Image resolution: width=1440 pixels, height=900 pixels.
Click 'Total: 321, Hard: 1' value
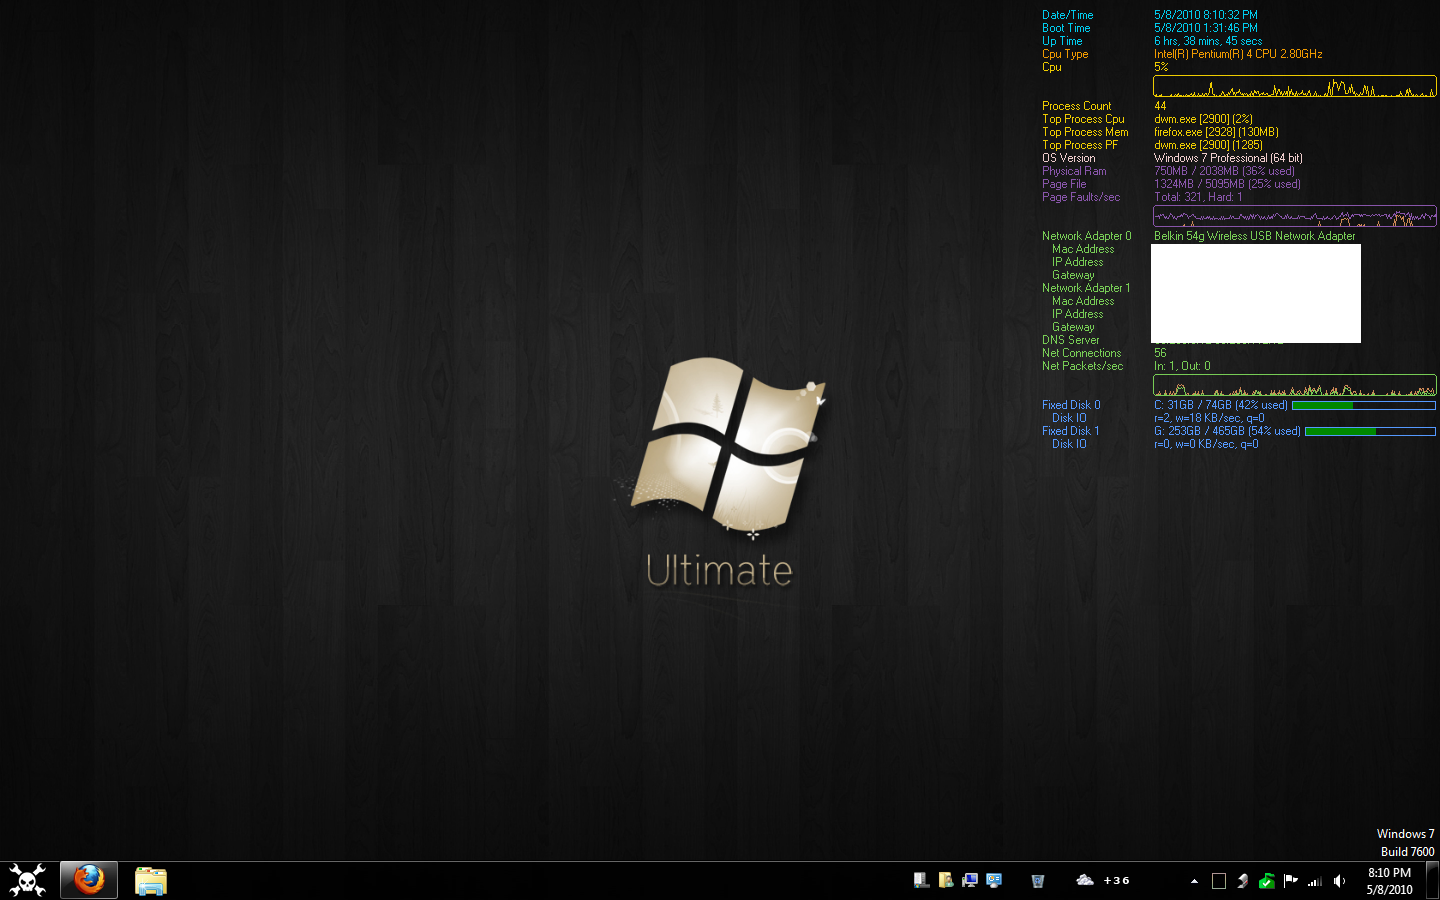click(x=1198, y=197)
